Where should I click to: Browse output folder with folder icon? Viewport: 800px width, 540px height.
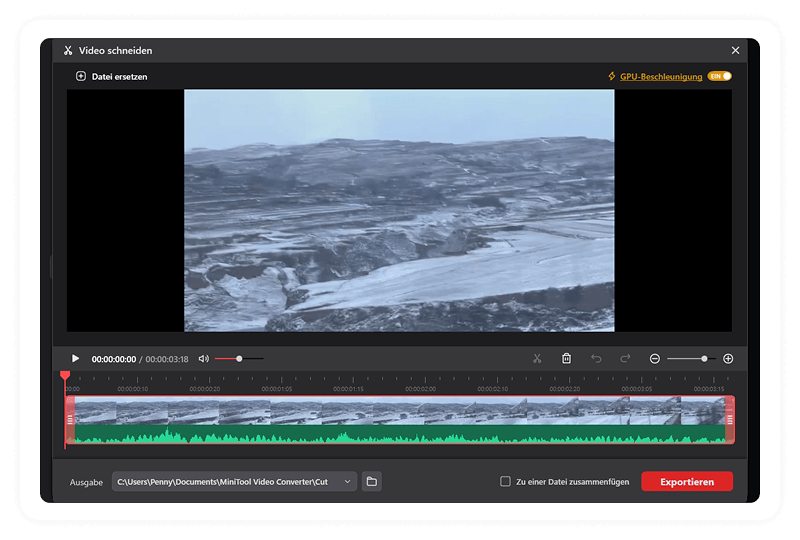click(372, 481)
